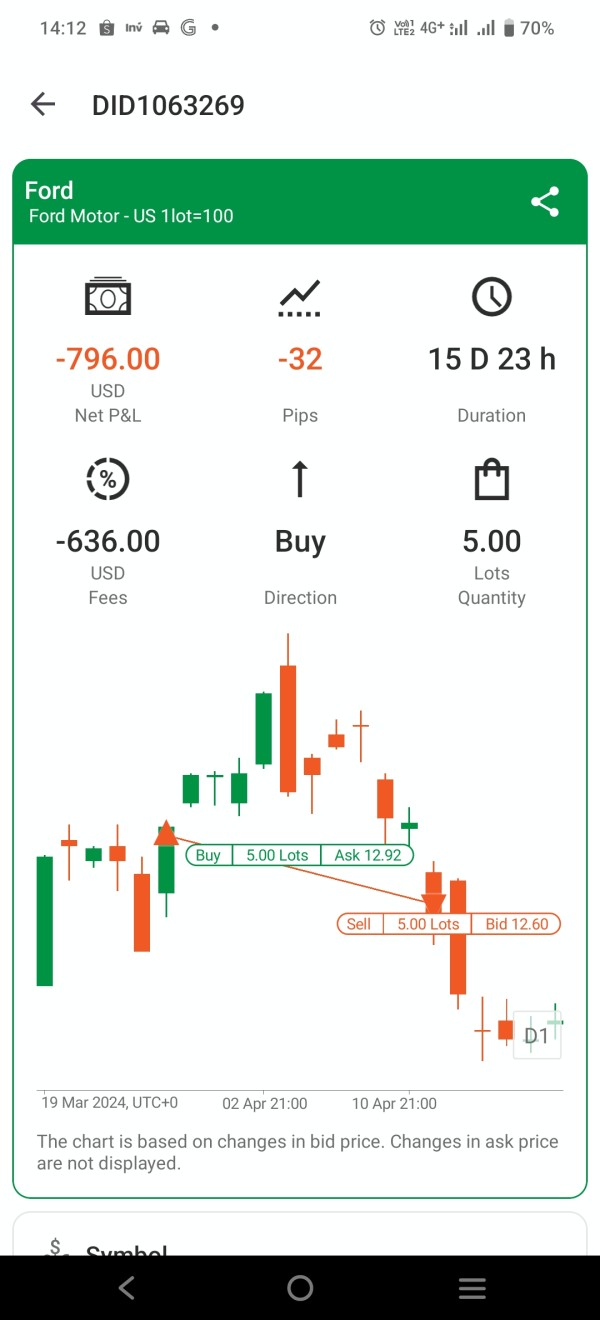Tap the Duration clock icon
The image size is (600, 1320).
(491, 297)
